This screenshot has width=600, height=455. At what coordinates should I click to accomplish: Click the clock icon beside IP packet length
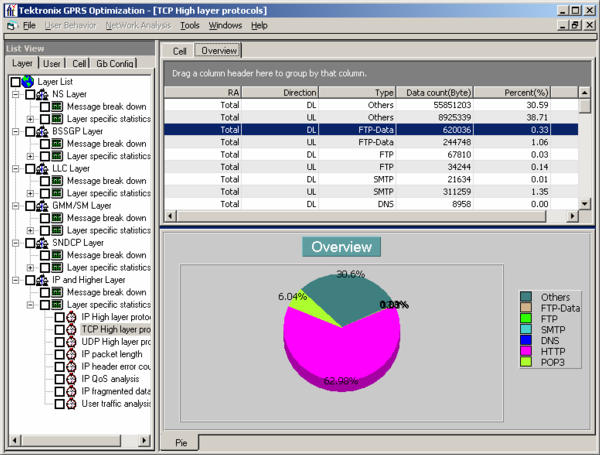tap(72, 354)
